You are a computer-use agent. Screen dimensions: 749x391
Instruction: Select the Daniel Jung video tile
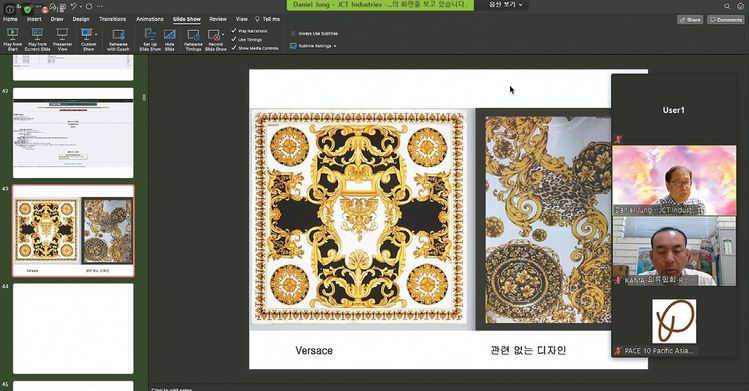(674, 180)
